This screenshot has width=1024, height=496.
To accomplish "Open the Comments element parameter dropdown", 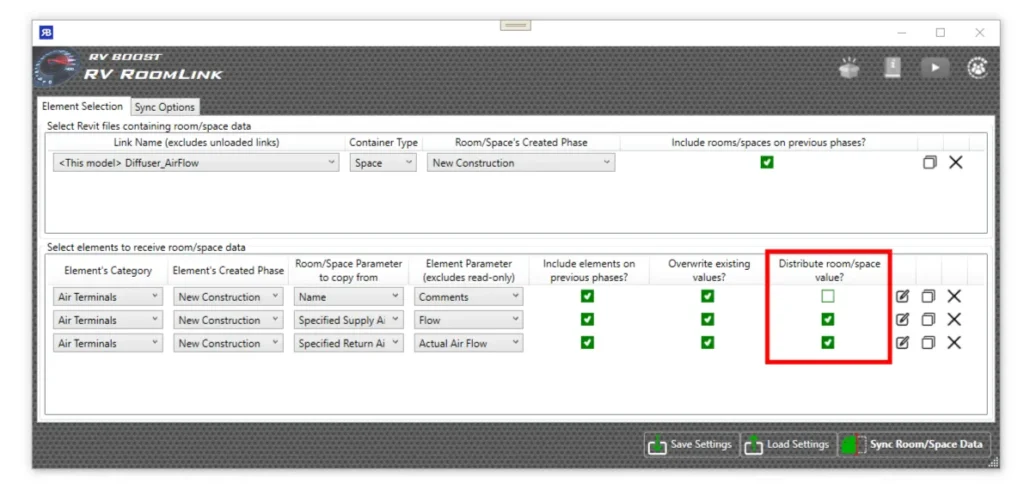I will click(469, 297).
